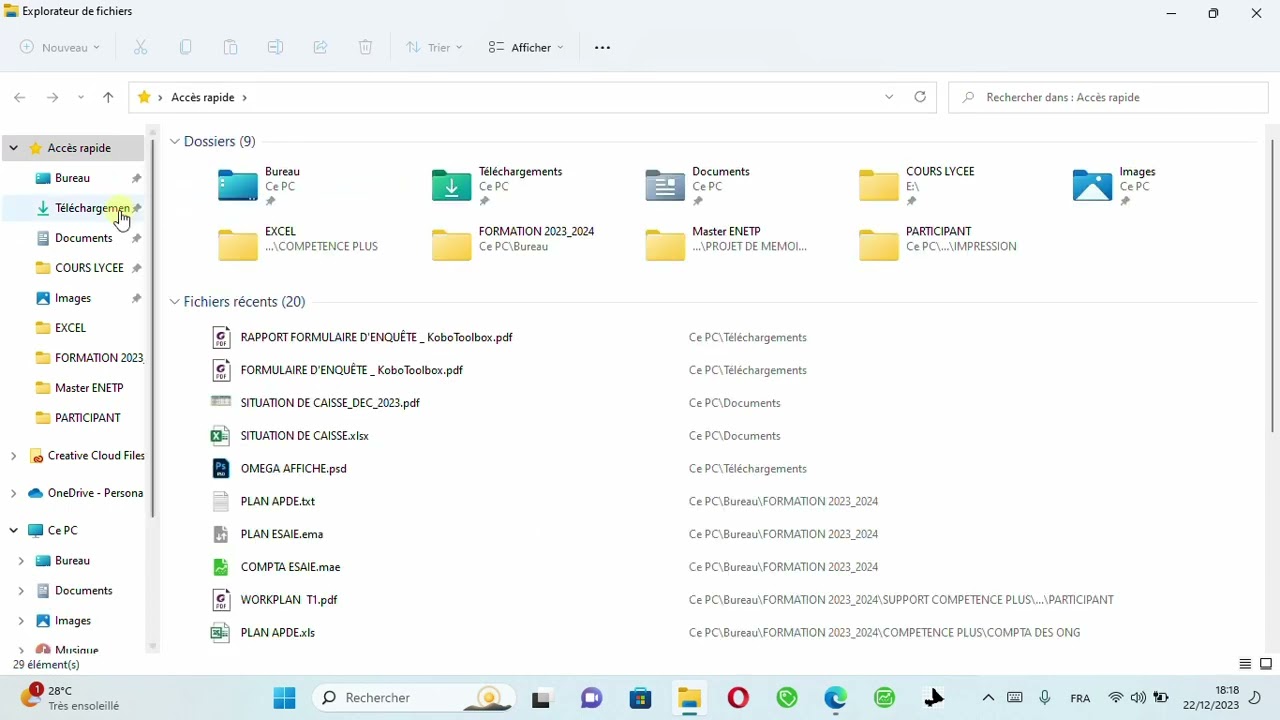
Task: Open the Afficher view dropdown
Action: coord(526,47)
